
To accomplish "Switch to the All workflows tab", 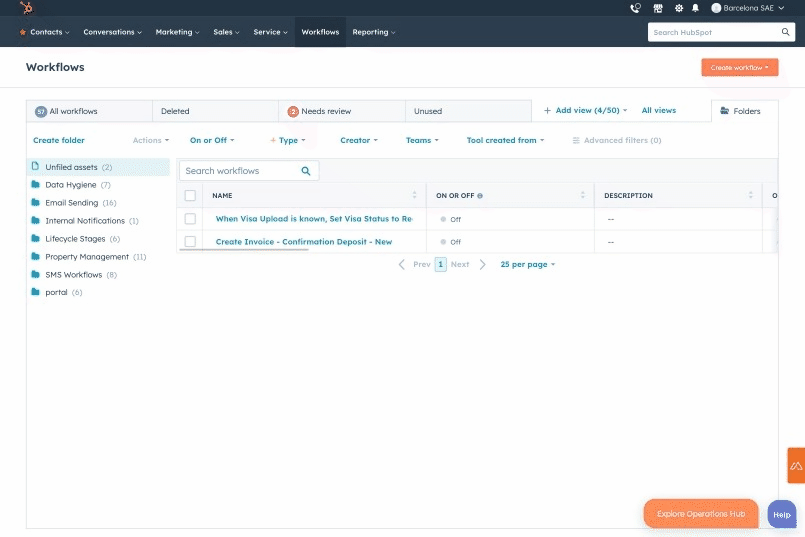I will pyautogui.click(x=89, y=111).
